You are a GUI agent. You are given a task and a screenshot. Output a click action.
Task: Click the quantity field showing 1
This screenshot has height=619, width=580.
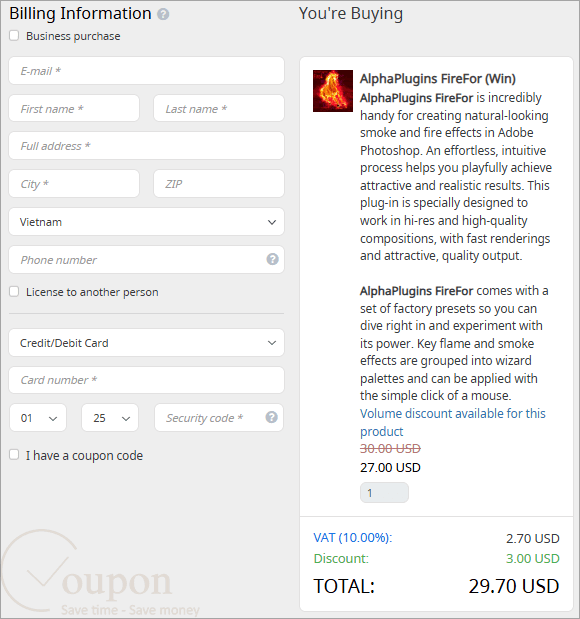point(384,493)
